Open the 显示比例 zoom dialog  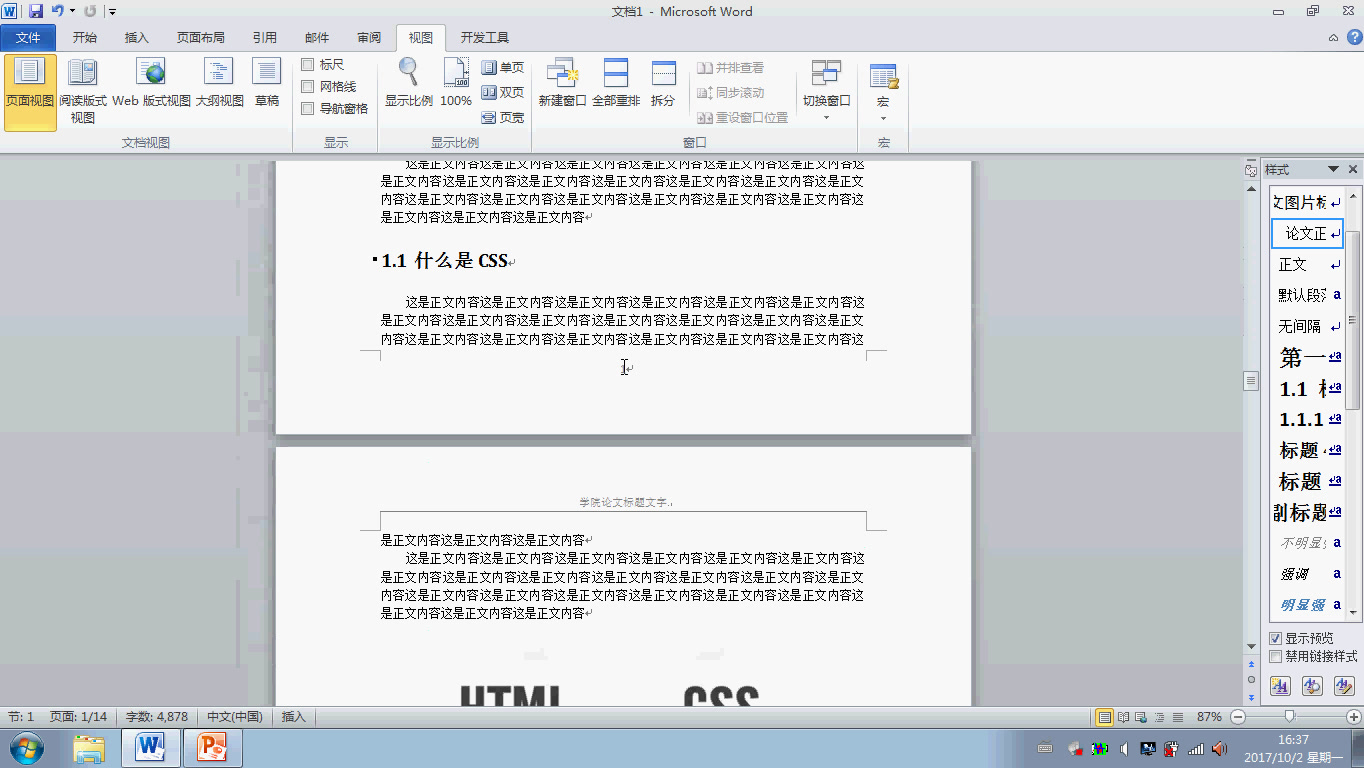(408, 84)
